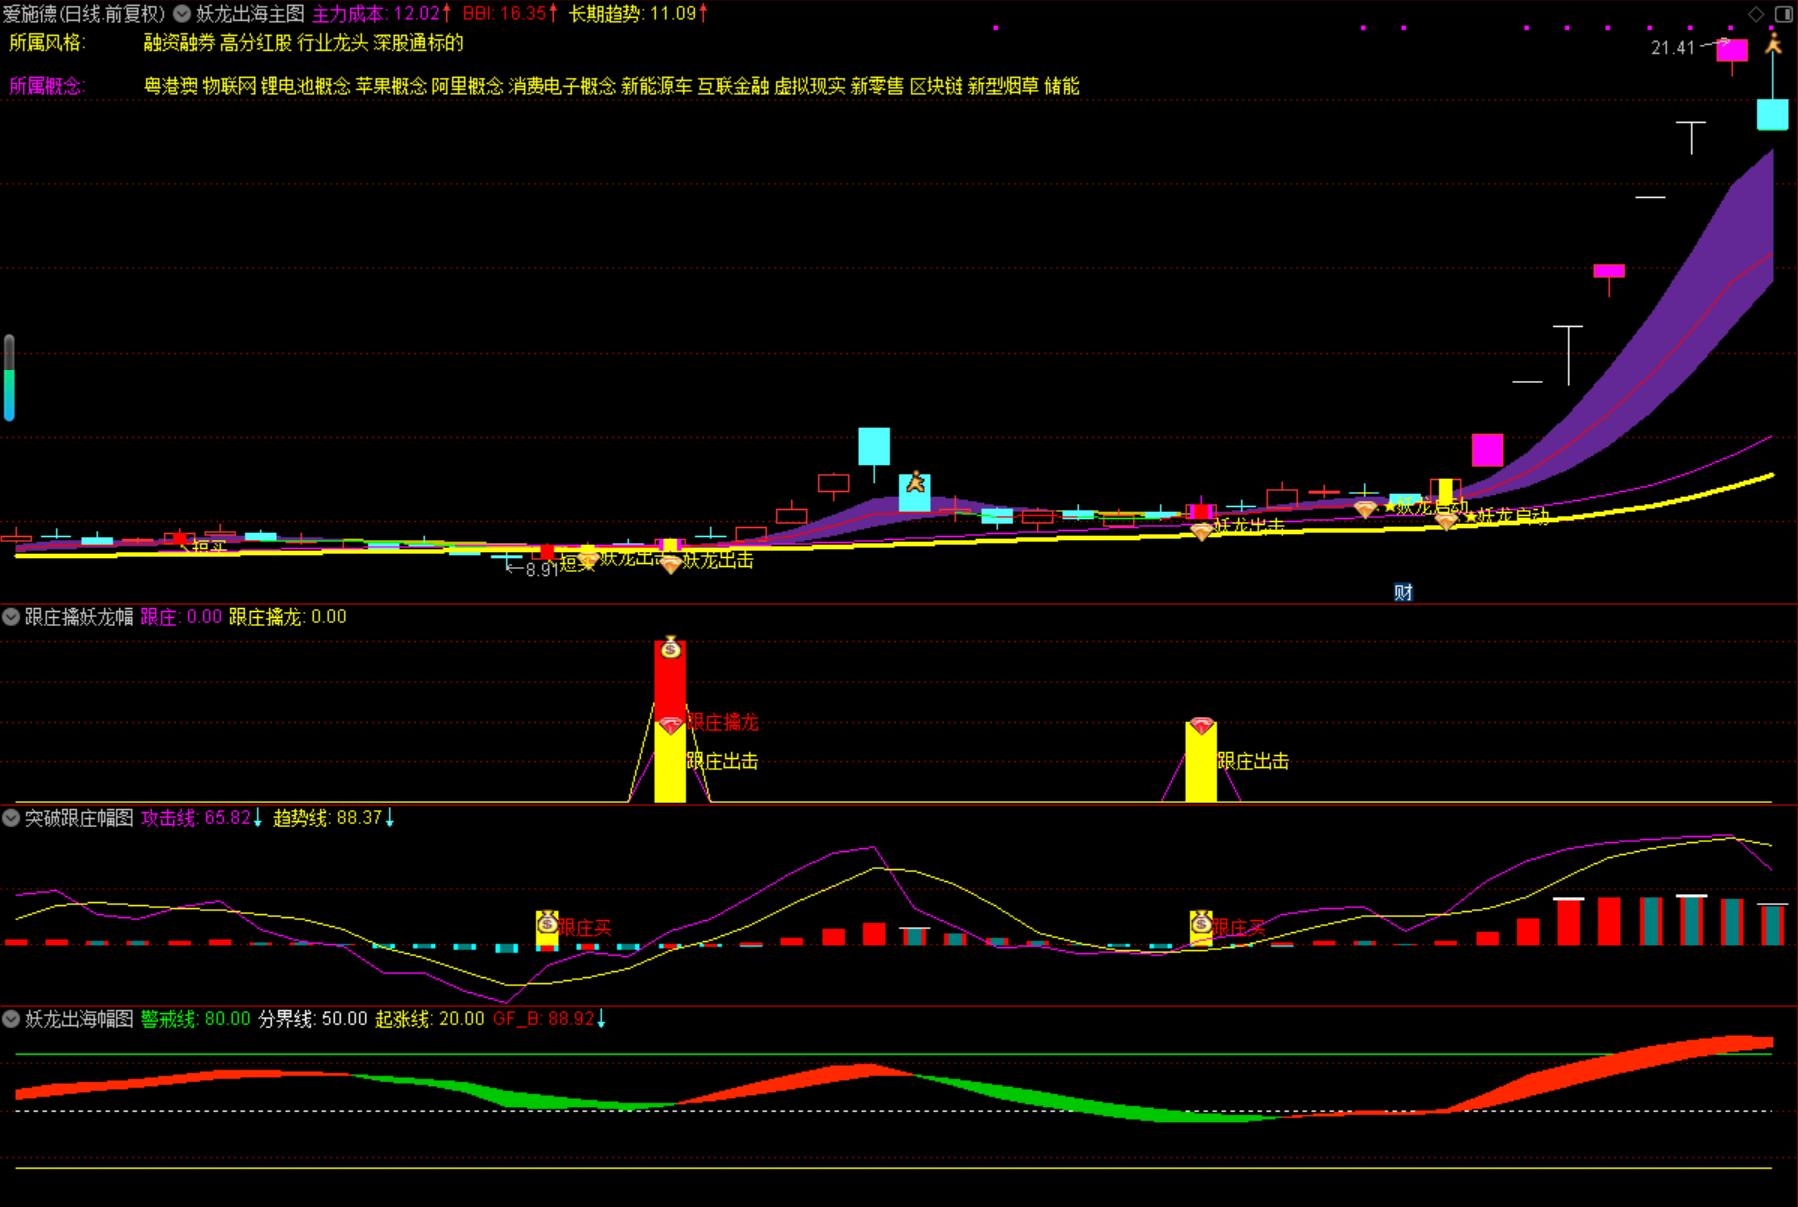Image resolution: width=1798 pixels, height=1207 pixels.
Task: Click the 长期趋势: 11.09 value
Action: (x=638, y=14)
